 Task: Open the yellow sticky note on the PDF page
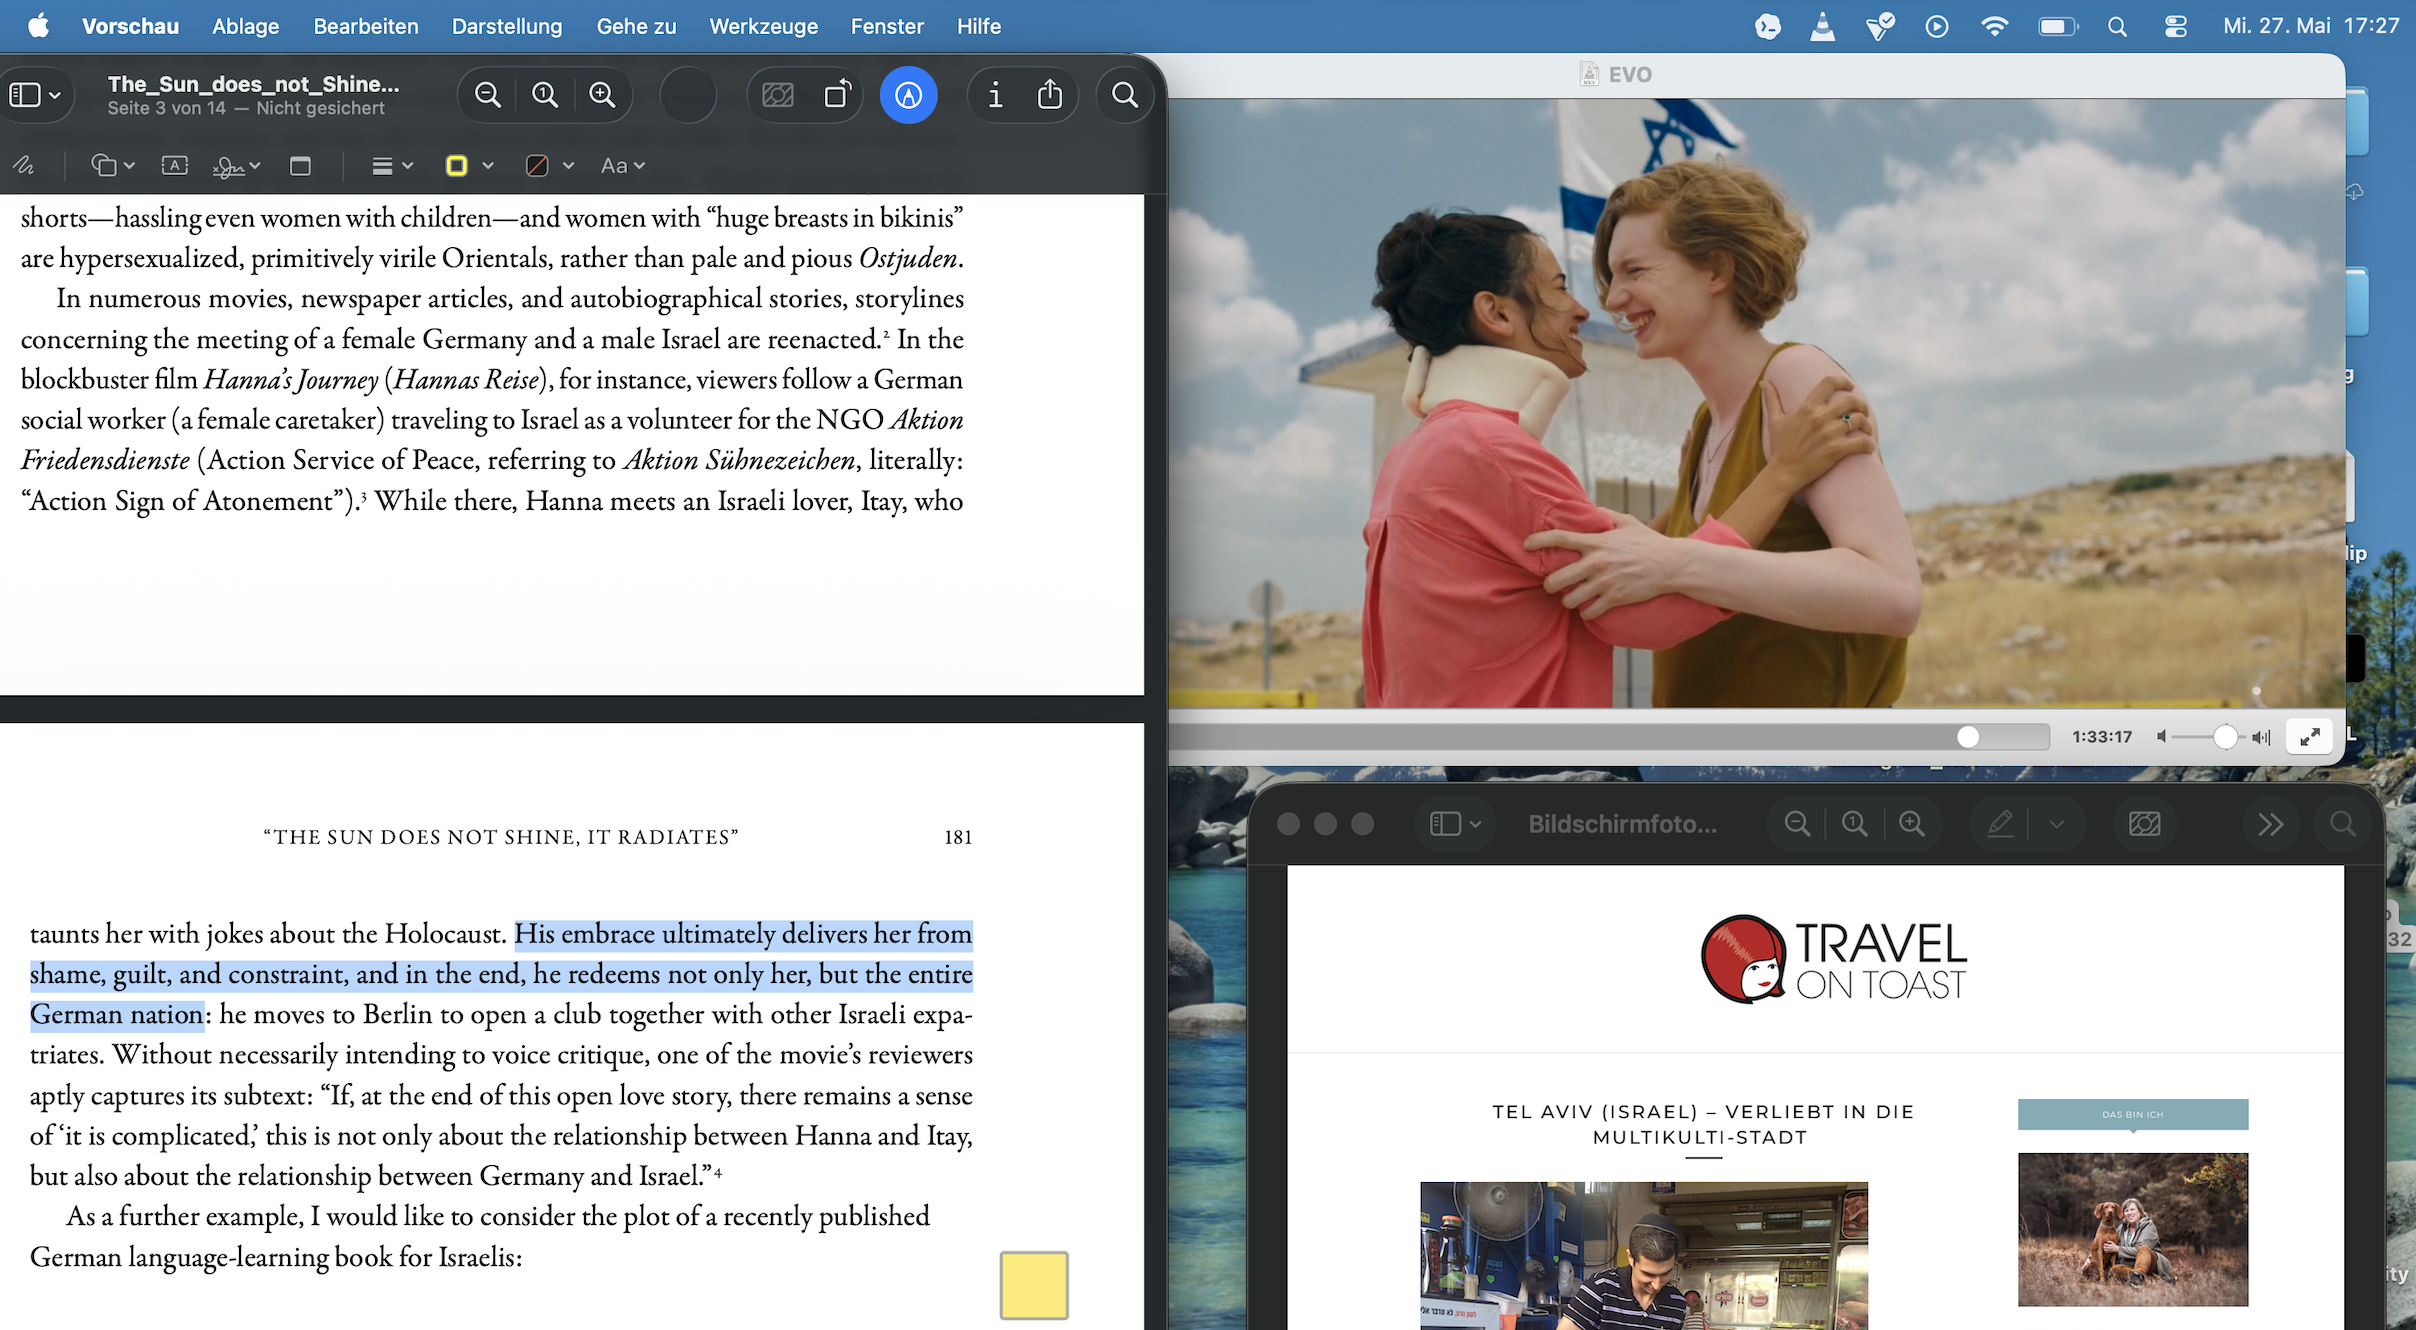click(1034, 1285)
